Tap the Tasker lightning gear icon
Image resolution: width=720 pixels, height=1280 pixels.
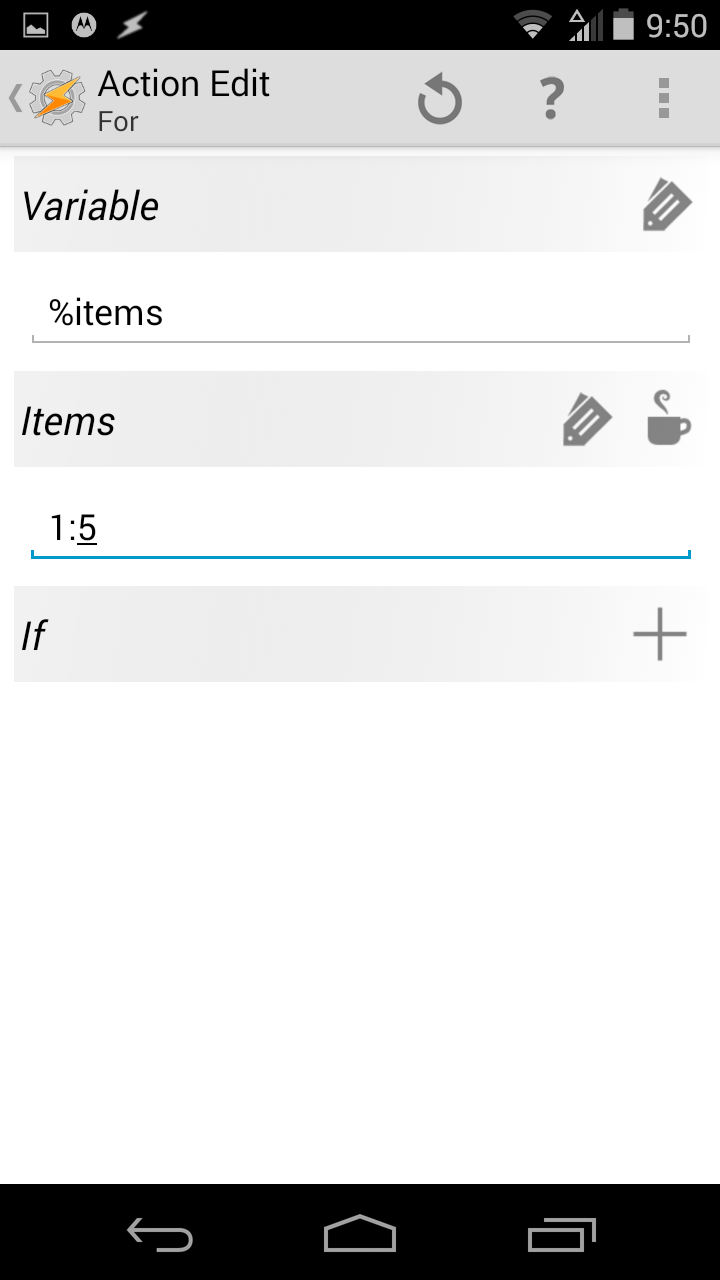[x=58, y=98]
